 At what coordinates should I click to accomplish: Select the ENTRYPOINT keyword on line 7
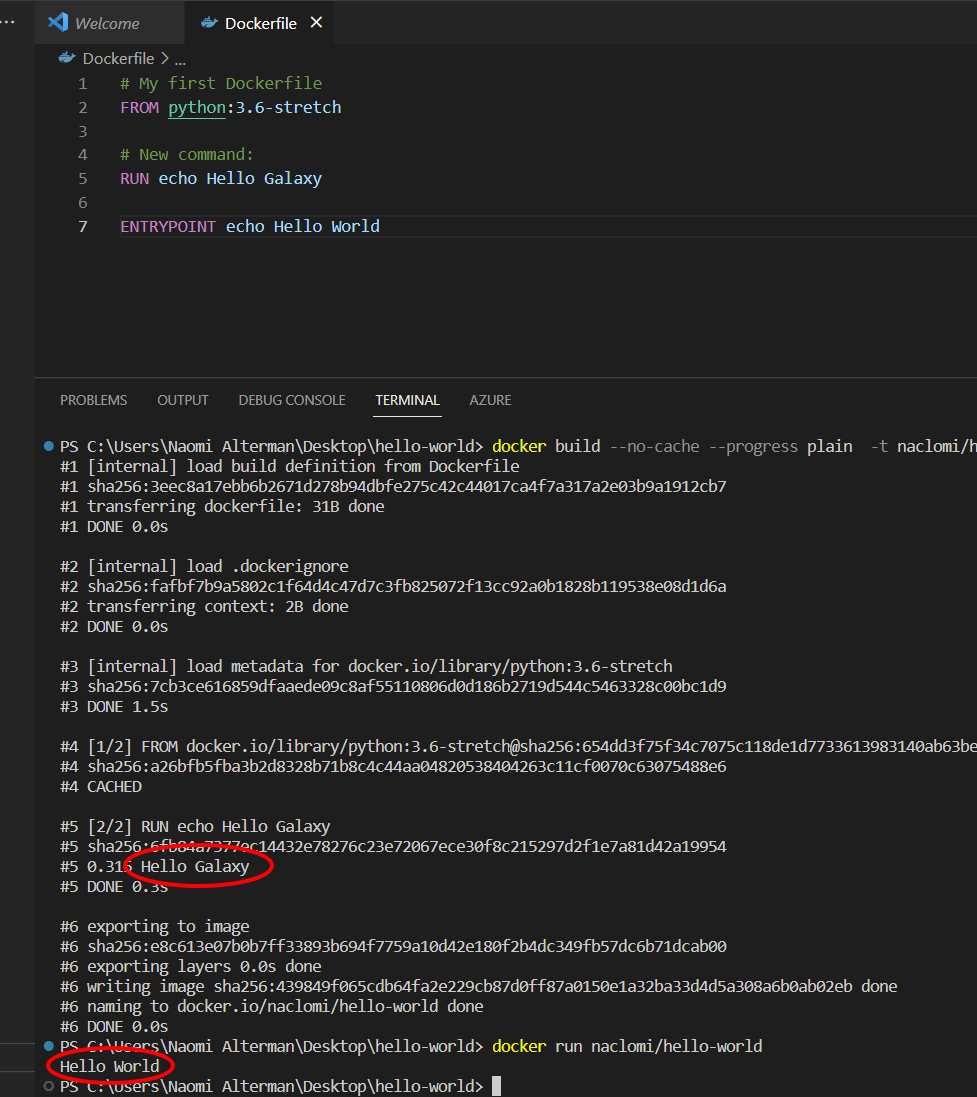pos(166,226)
